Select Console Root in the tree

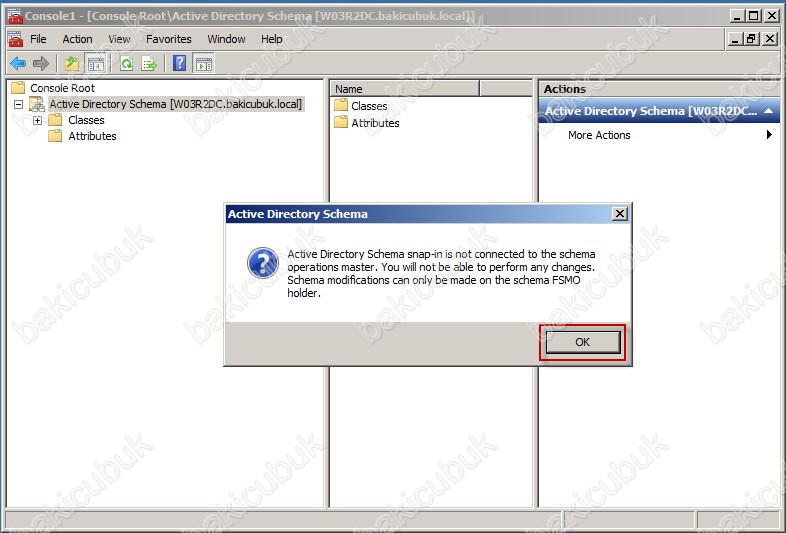pos(62,88)
